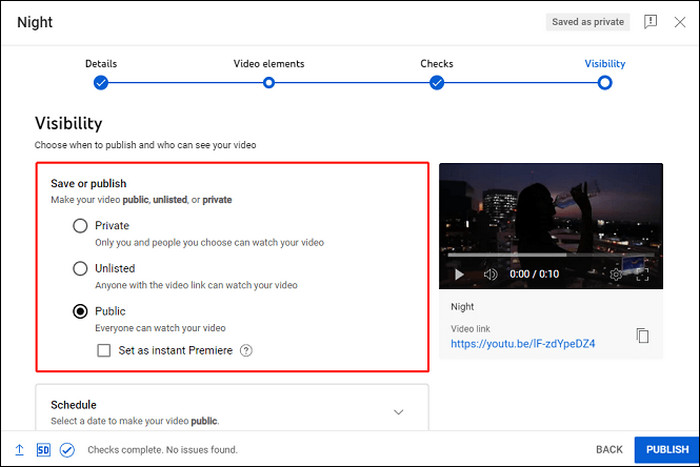Mute the preview with the speaker icon
Image resolution: width=700 pixels, height=467 pixels.
pos(490,274)
